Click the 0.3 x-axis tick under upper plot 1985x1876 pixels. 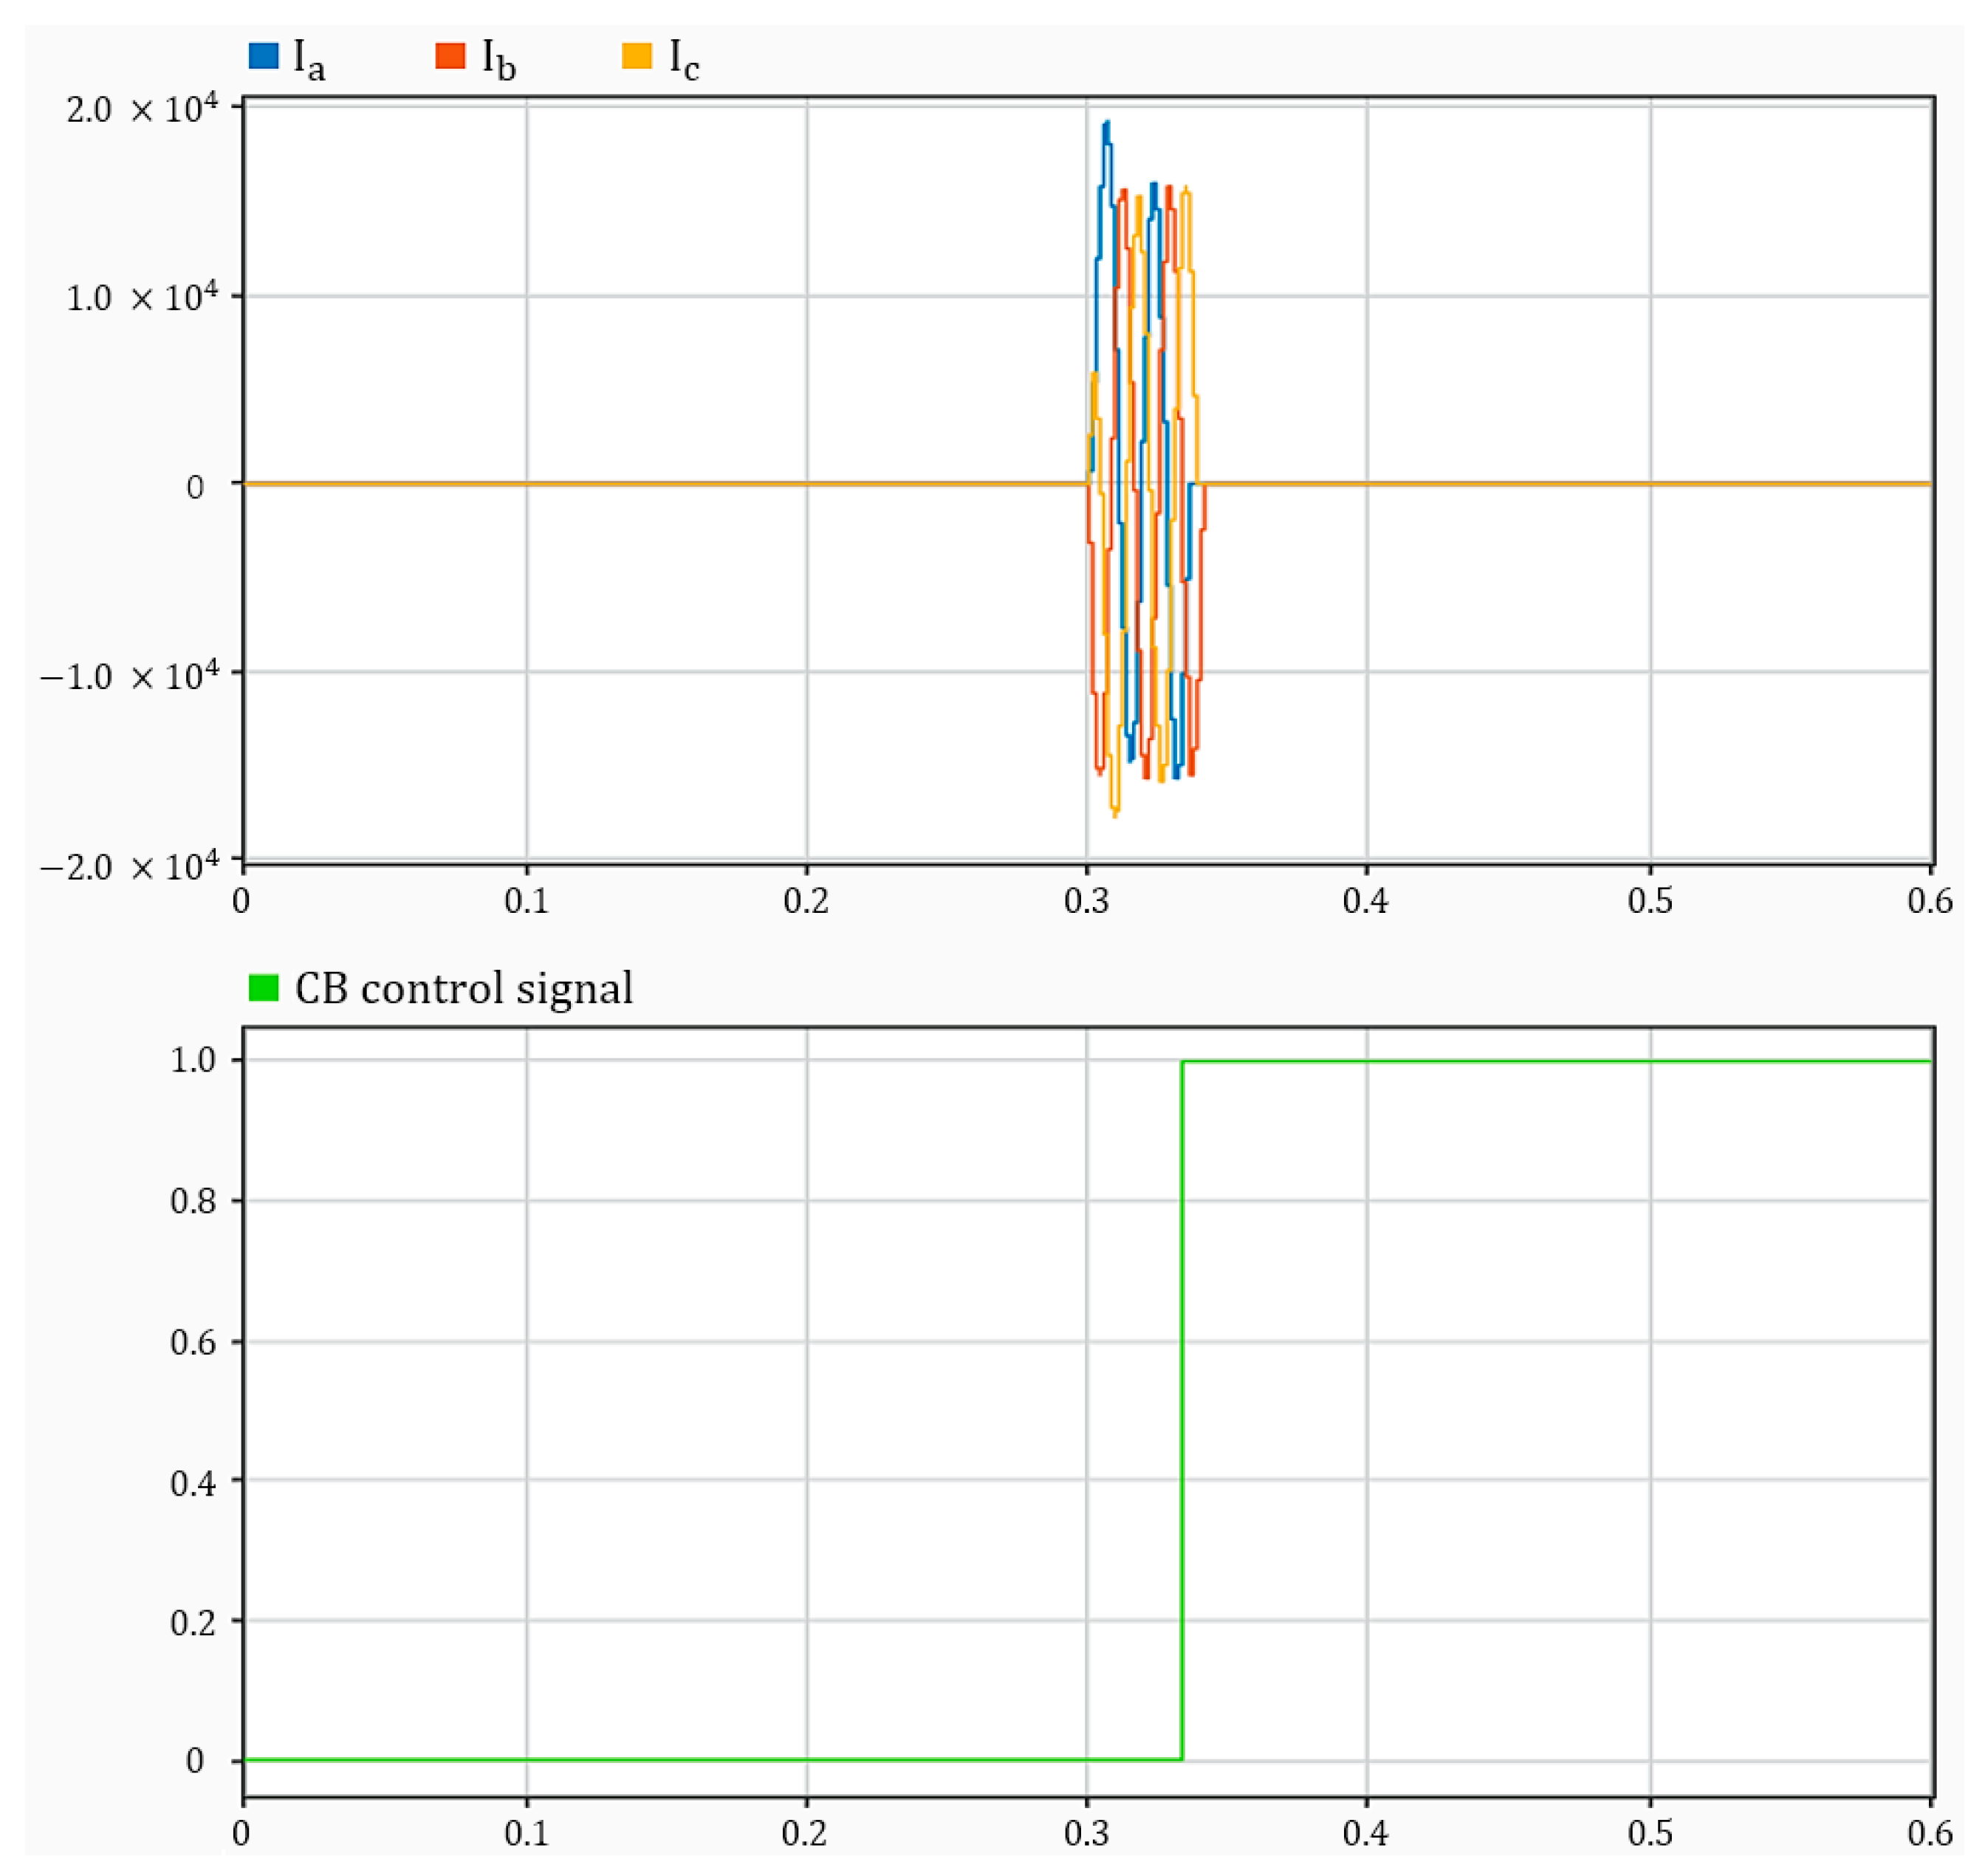[x=1086, y=901]
